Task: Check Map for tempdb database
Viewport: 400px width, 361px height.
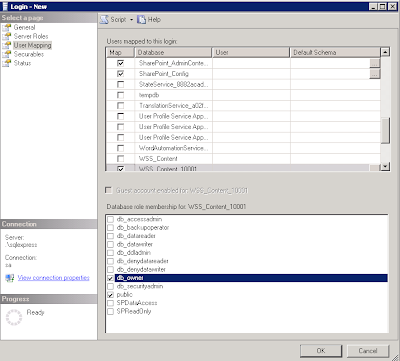Action: click(x=121, y=95)
